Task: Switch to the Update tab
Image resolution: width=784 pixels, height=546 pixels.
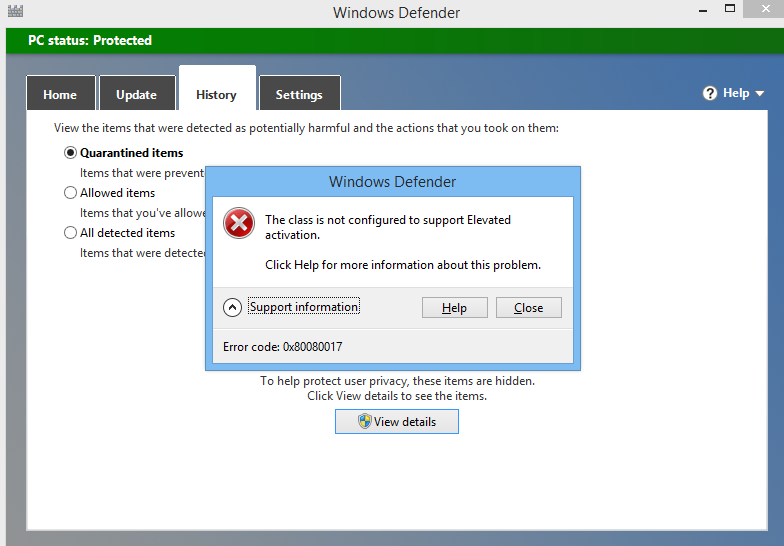Action: (137, 93)
